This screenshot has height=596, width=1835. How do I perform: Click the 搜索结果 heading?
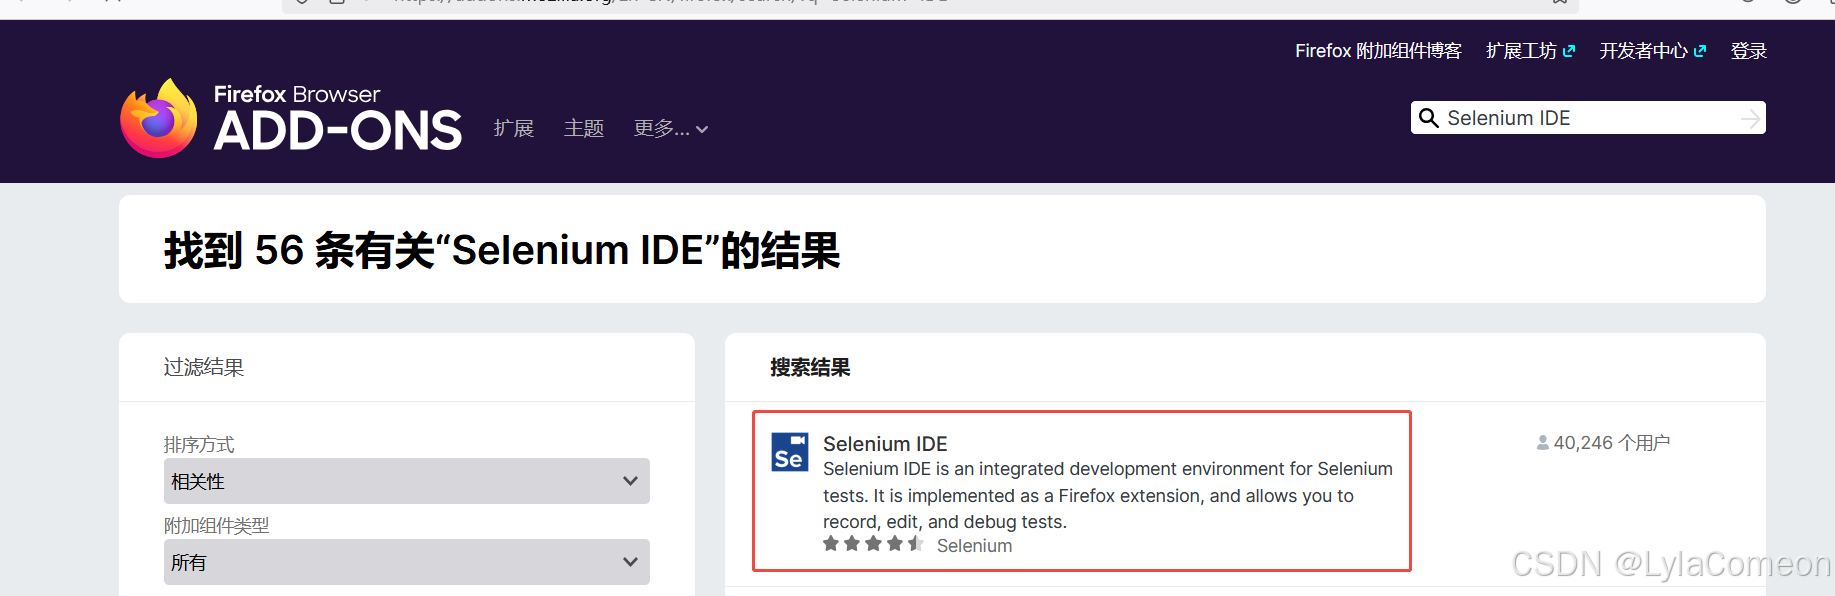(810, 367)
